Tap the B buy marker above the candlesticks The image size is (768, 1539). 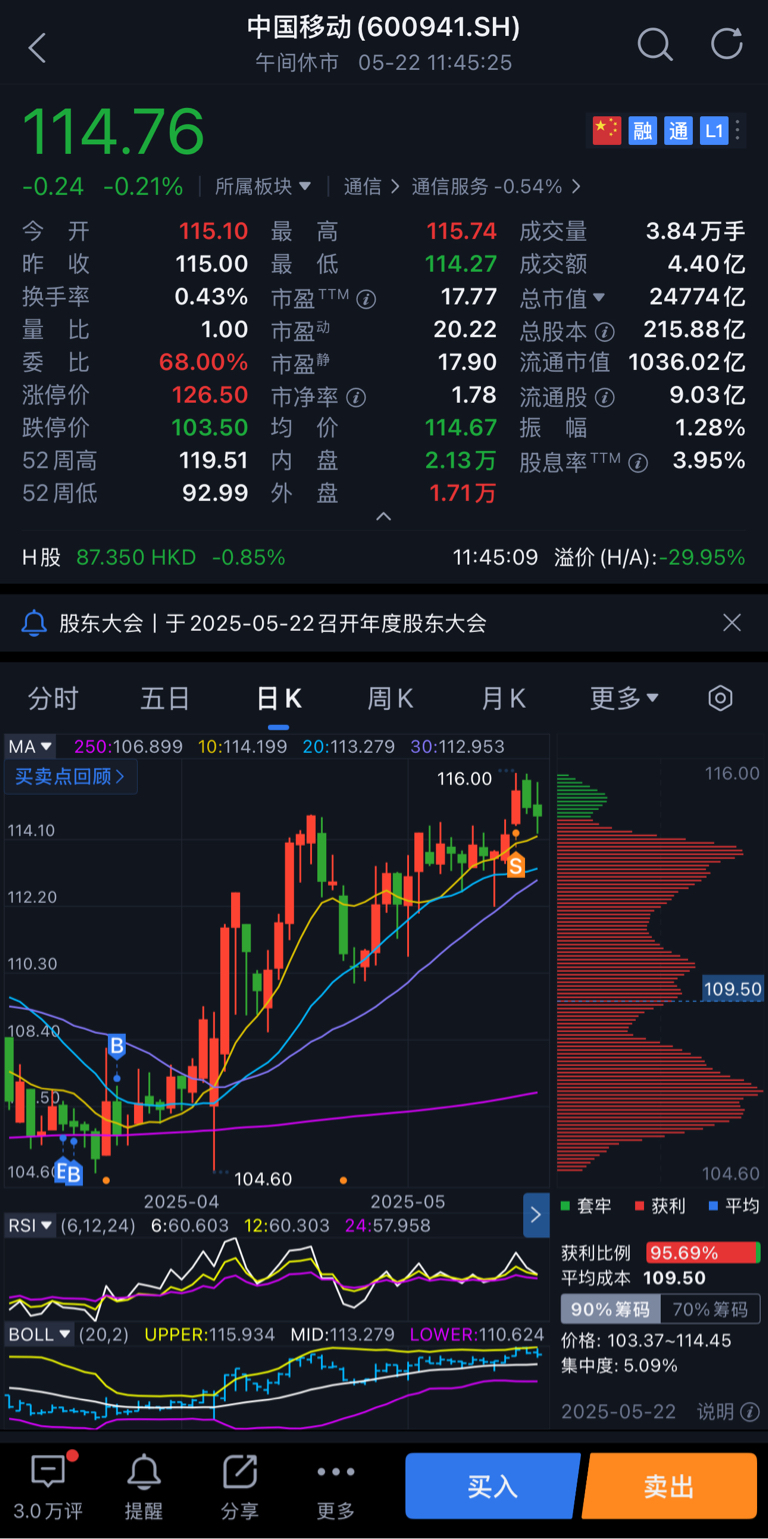coord(116,1047)
